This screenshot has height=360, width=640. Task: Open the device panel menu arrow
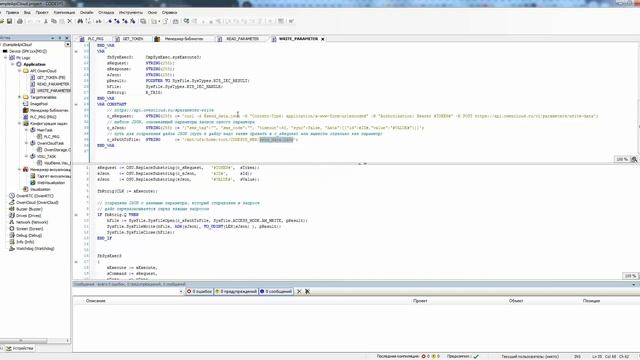[52, 38]
